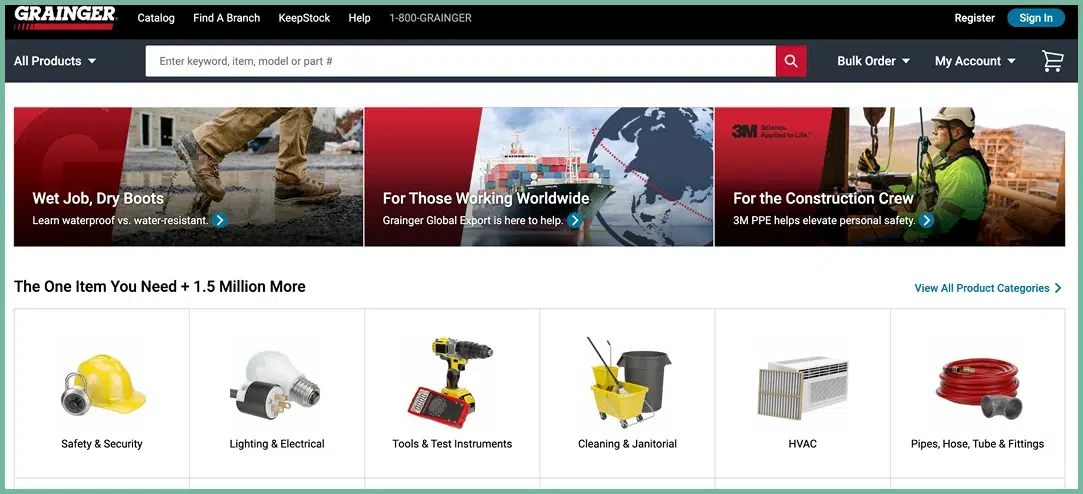The height and width of the screenshot is (494, 1083).
Task: Open the Catalog menu item
Action: pos(156,18)
